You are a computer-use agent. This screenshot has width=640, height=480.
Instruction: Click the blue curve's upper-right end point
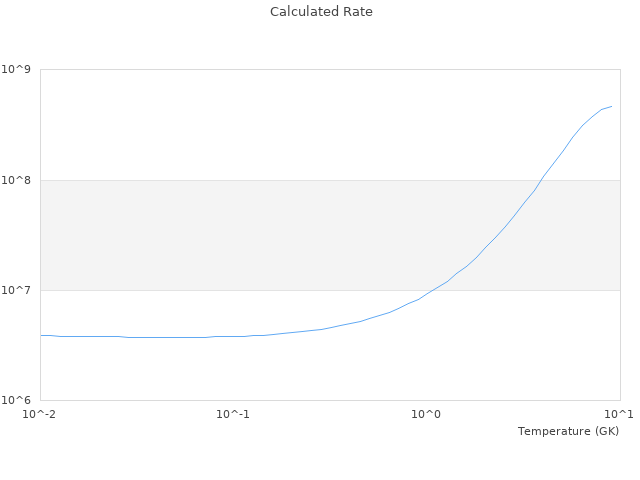(x=611, y=106)
